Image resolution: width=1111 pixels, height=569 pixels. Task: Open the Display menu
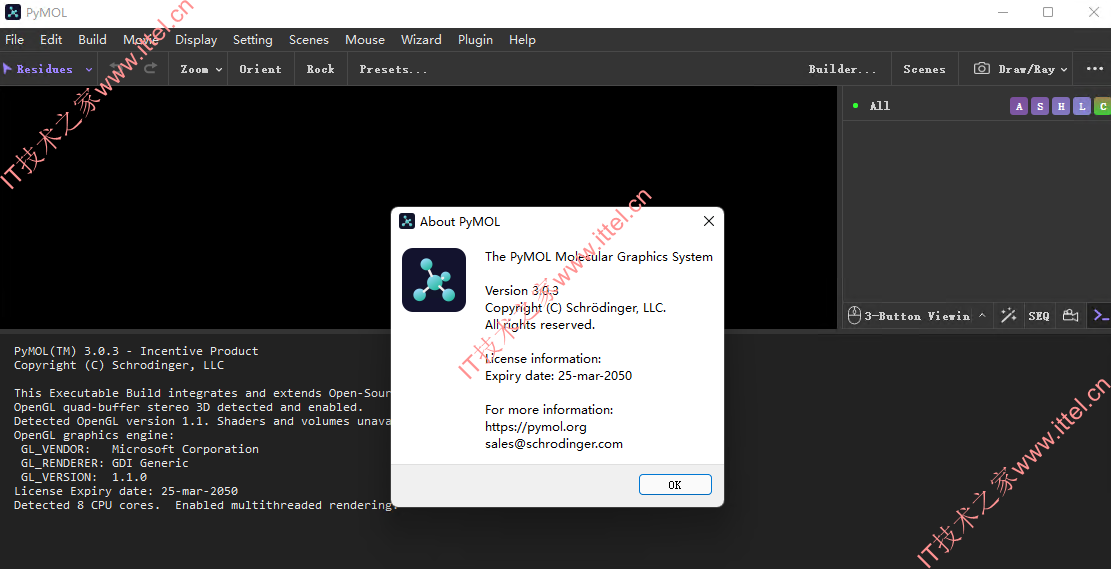click(196, 40)
